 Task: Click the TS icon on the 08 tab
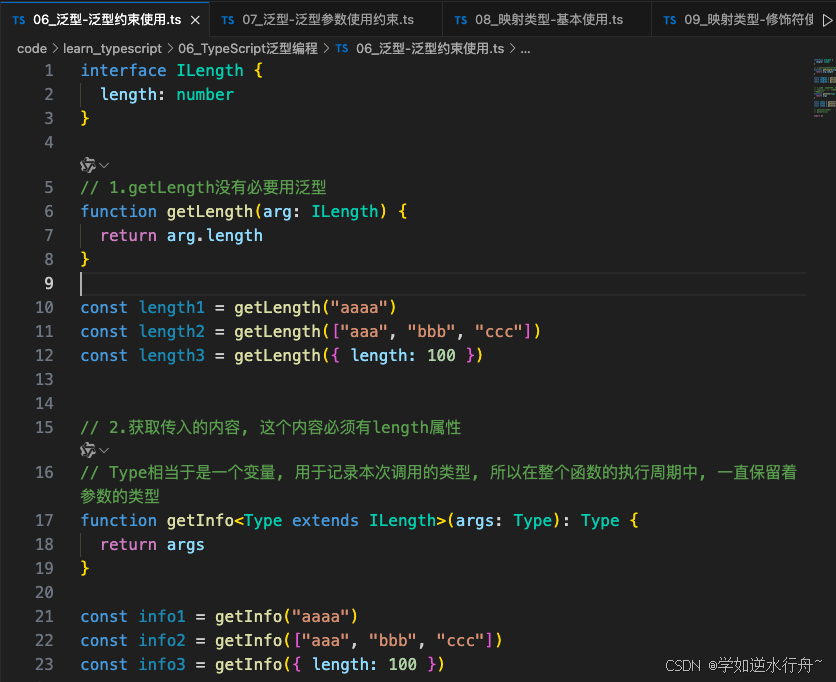click(x=461, y=20)
